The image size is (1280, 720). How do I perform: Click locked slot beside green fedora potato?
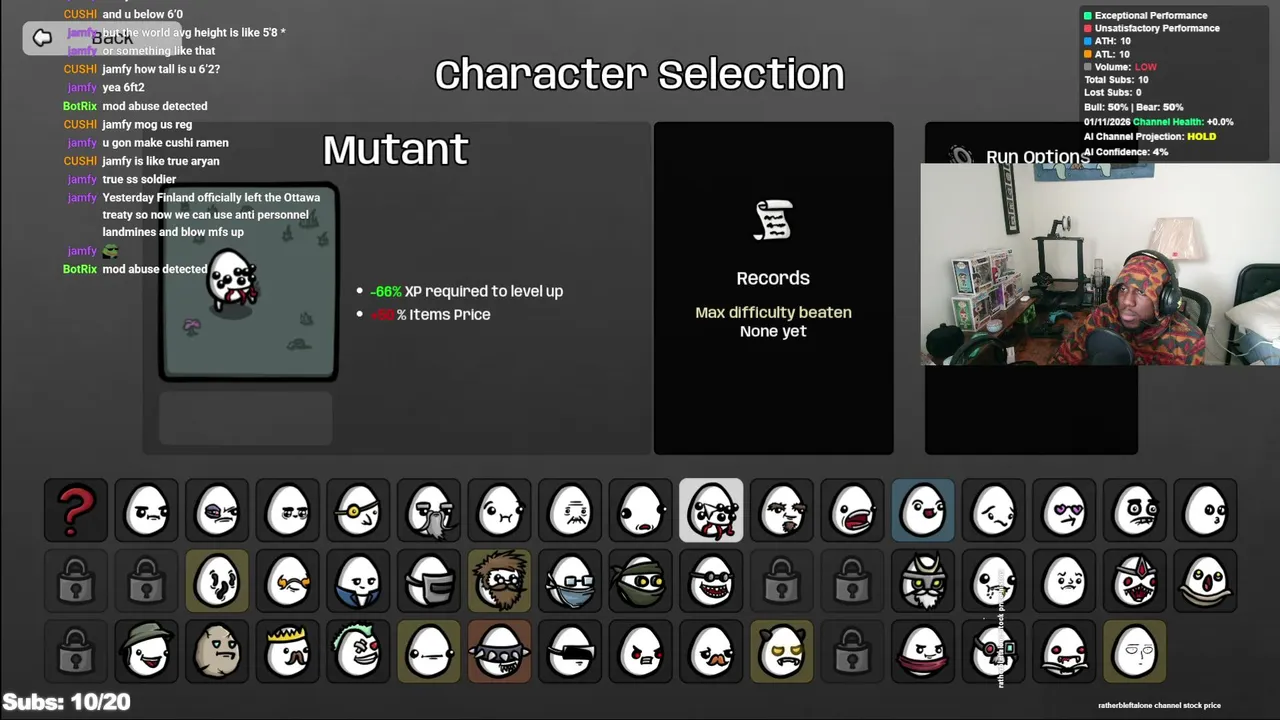(x=76, y=651)
